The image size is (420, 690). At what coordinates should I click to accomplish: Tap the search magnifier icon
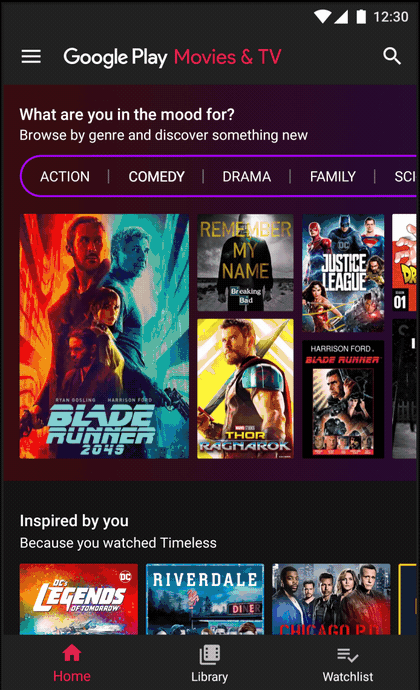[391, 56]
